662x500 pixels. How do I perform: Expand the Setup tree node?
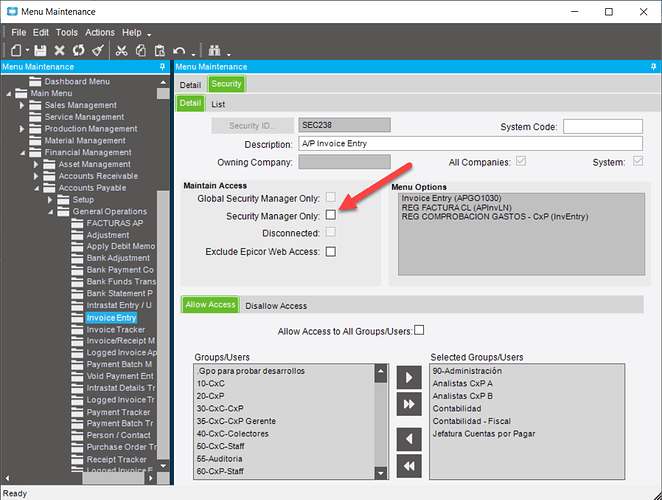(50, 200)
